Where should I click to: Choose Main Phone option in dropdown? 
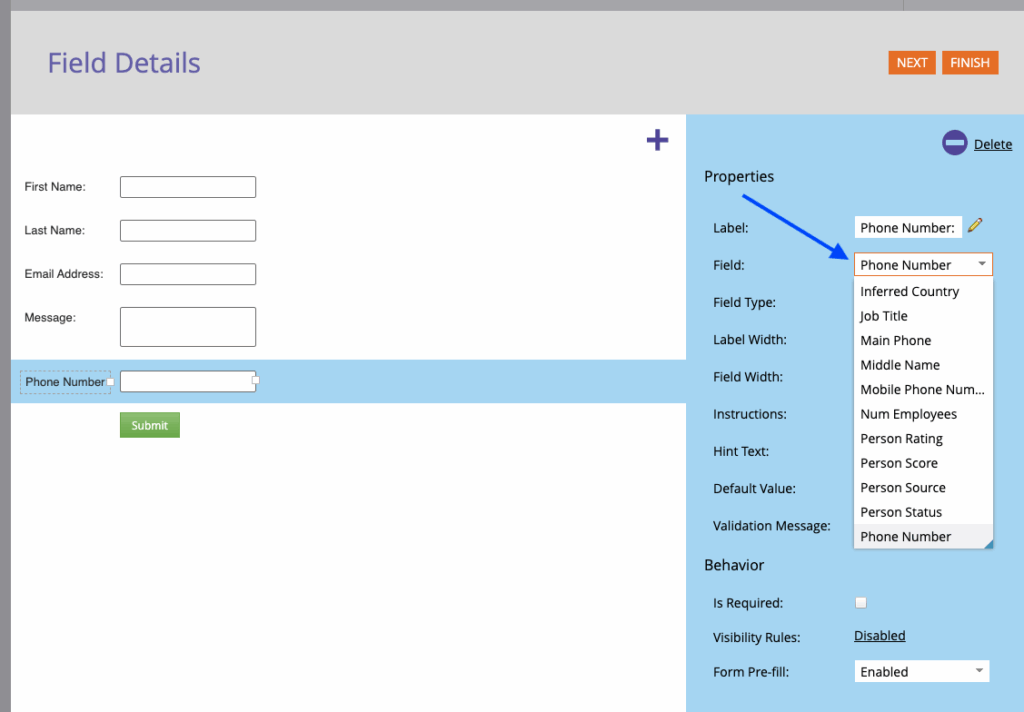(x=895, y=340)
